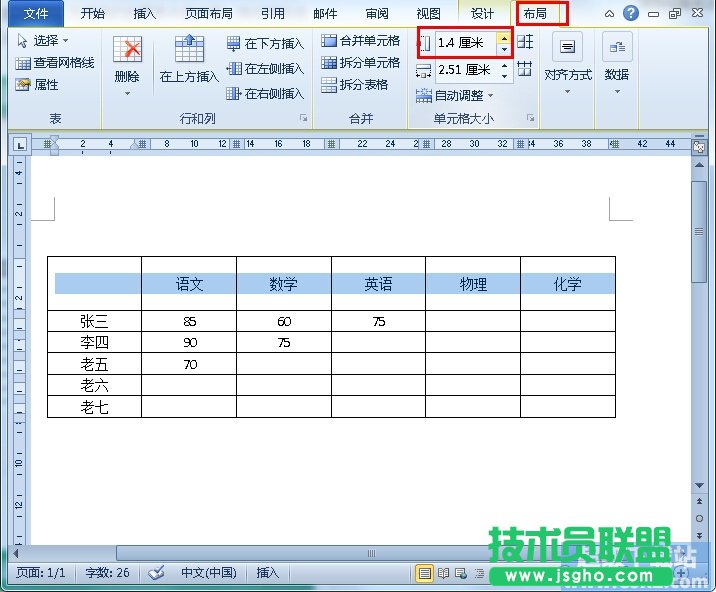Toggle Insert (插入) mode in status bar
This screenshot has width=716, height=592.
pyautogui.click(x=268, y=573)
